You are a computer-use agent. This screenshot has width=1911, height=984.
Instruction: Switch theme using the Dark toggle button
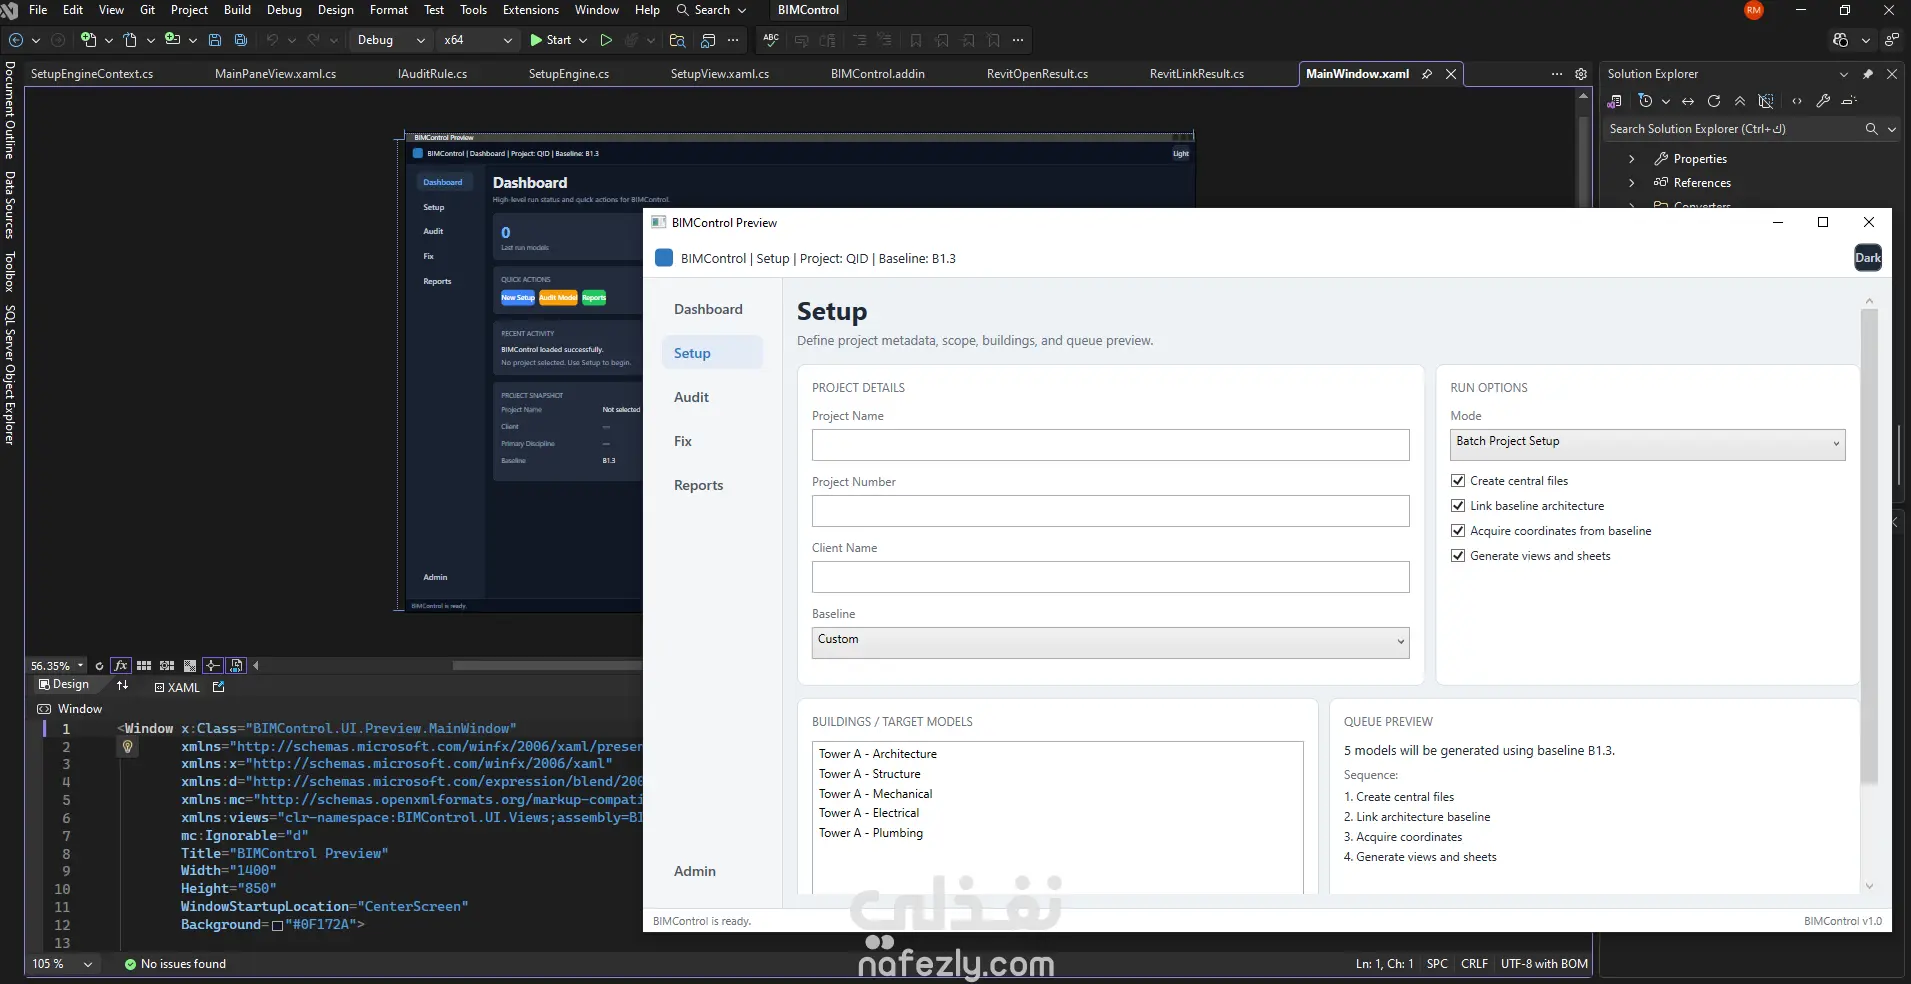coord(1868,258)
